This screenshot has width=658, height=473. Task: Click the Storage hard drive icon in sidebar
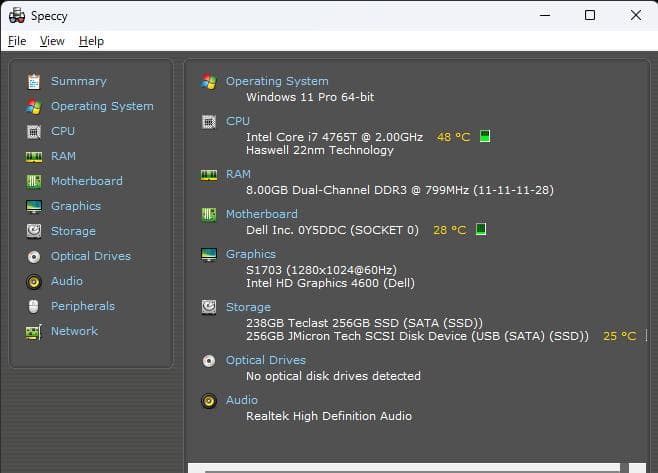pyautogui.click(x=34, y=231)
